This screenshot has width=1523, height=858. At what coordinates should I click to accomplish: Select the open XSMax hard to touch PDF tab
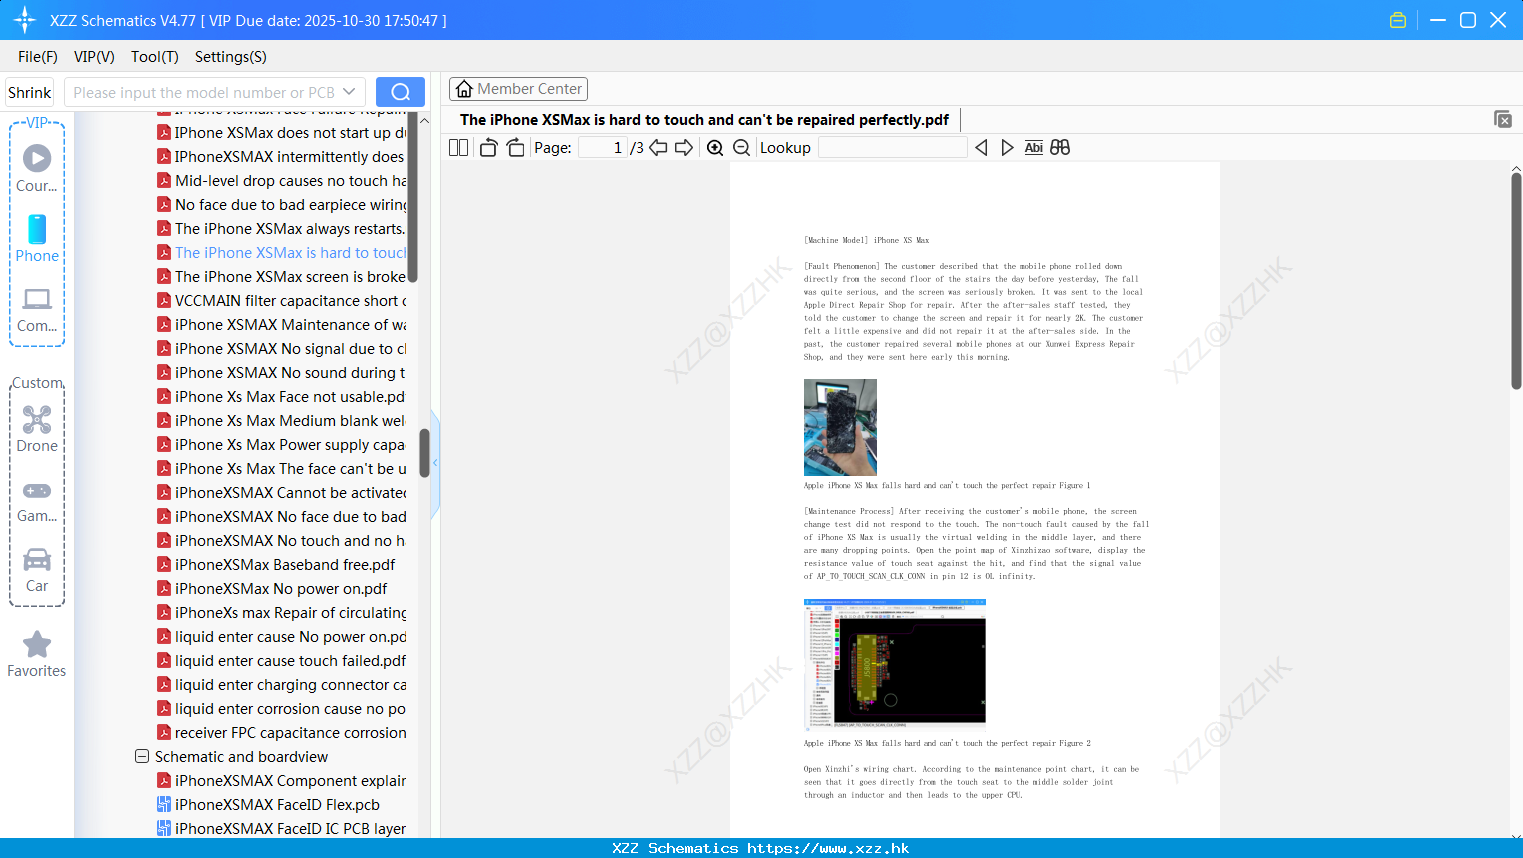pos(704,120)
